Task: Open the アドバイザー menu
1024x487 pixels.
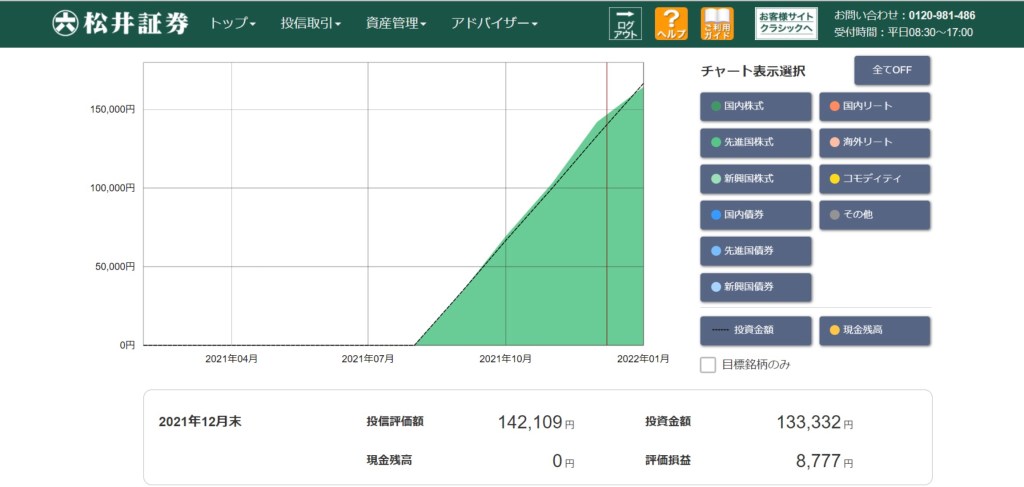Action: [x=494, y=23]
